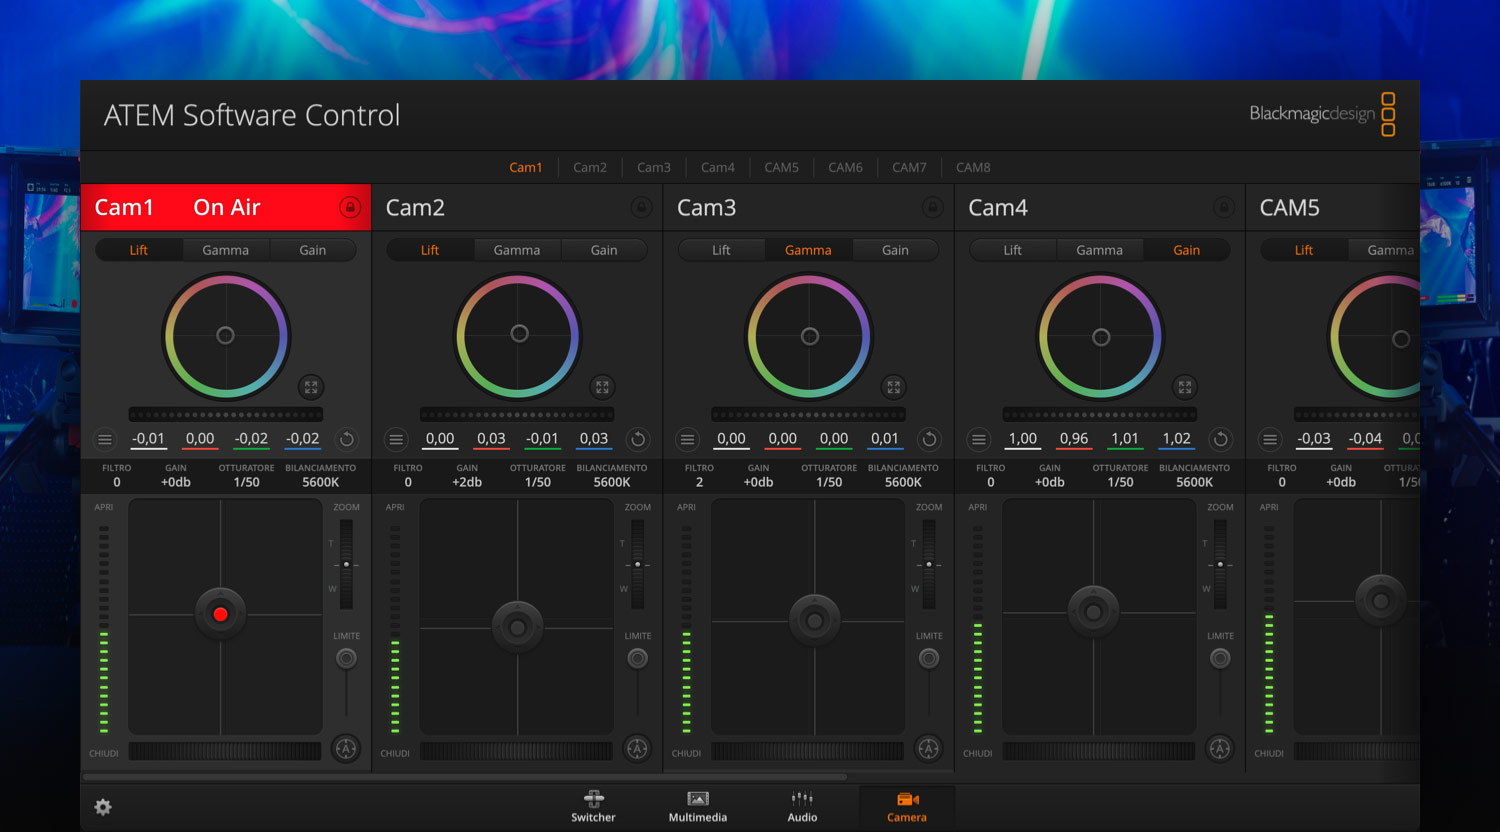Select Gain adjustment for Cam2
Image resolution: width=1500 pixels, height=832 pixels.
604,249
